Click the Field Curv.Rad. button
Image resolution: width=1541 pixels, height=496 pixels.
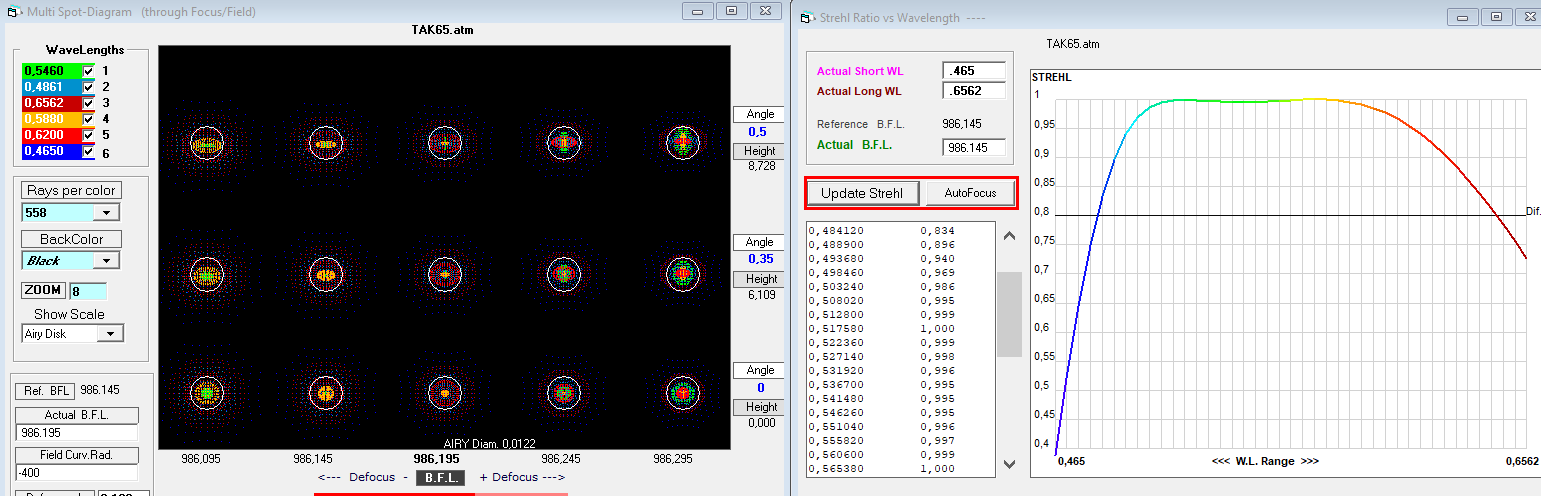pyautogui.click(x=78, y=454)
